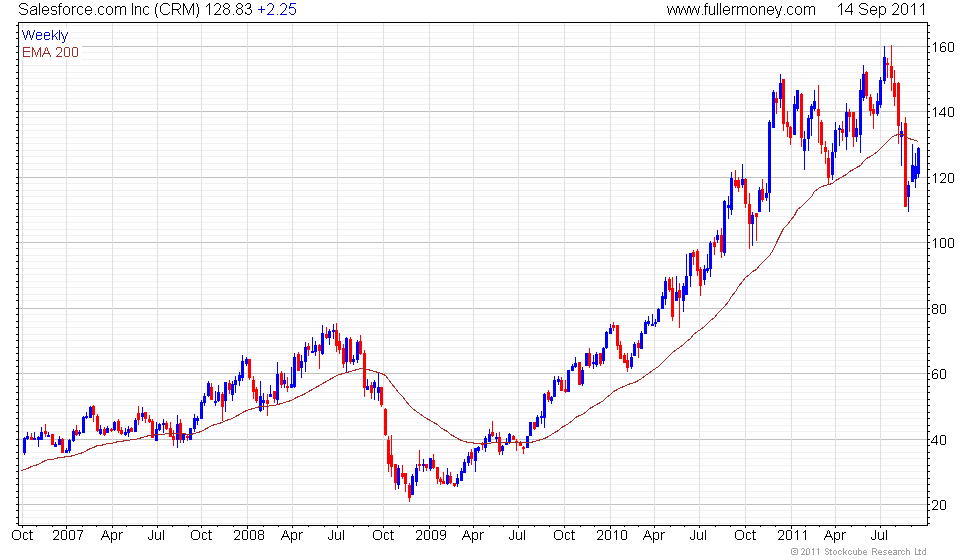980x560 pixels.
Task: Click the +2.25 change value
Action: pos(277,10)
